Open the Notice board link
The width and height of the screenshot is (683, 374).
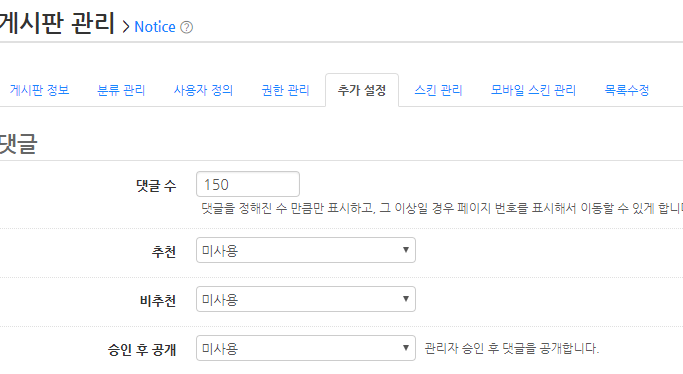click(x=155, y=27)
